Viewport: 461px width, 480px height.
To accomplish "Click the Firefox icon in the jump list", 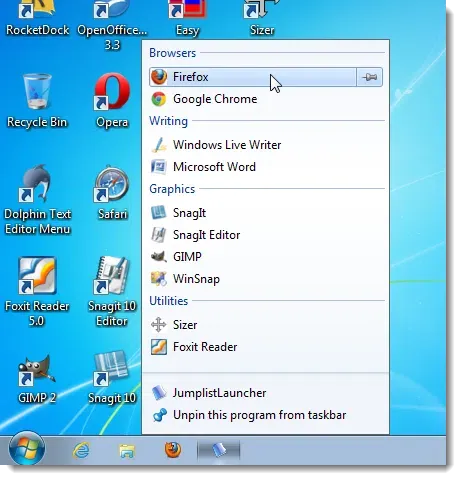I will click(159, 77).
